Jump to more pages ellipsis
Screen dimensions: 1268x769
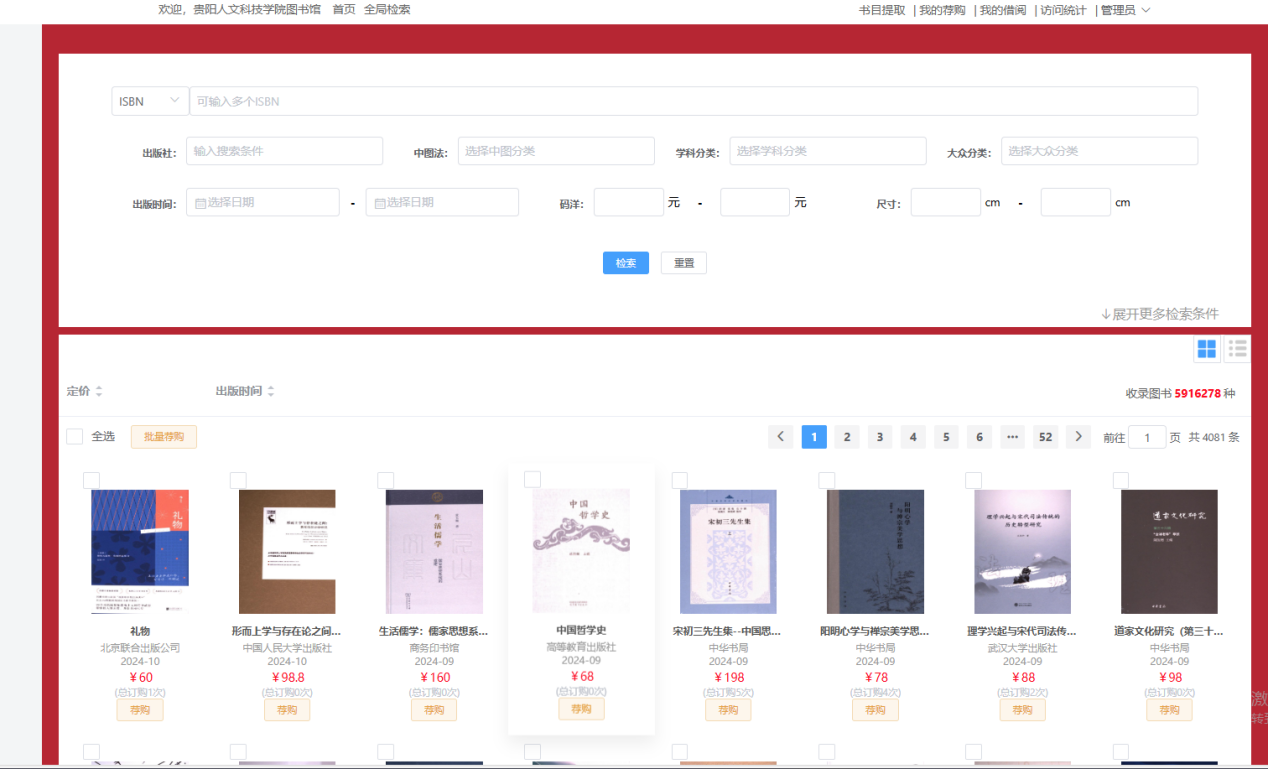(x=1012, y=437)
